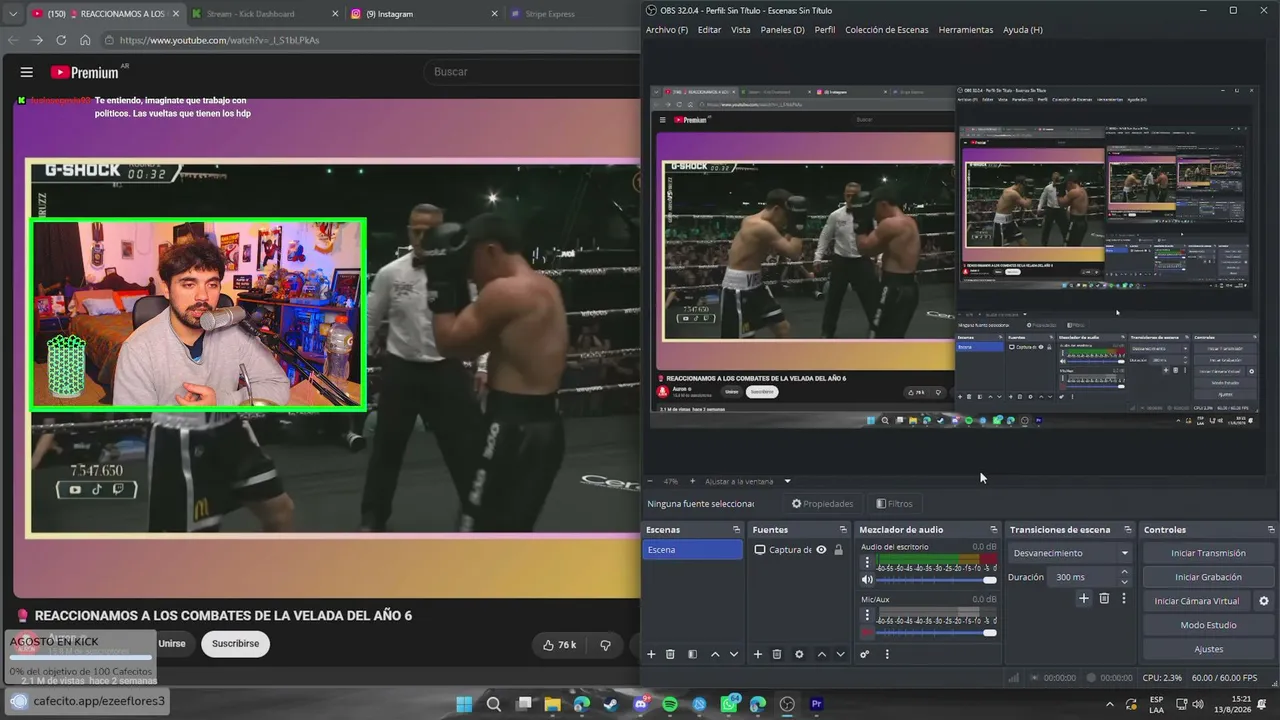
Task: Zoom out preview with minus icon
Action: click(x=650, y=481)
